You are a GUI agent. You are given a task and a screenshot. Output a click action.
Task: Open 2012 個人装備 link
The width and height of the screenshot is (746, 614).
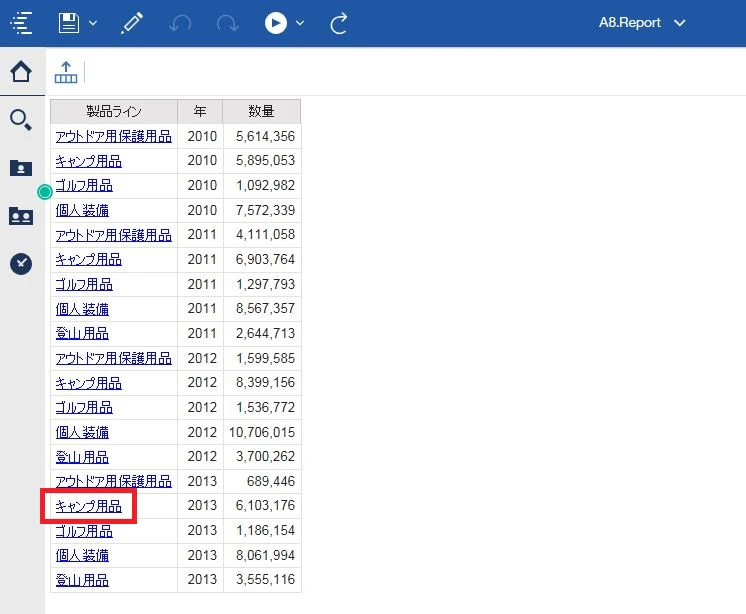pos(82,432)
